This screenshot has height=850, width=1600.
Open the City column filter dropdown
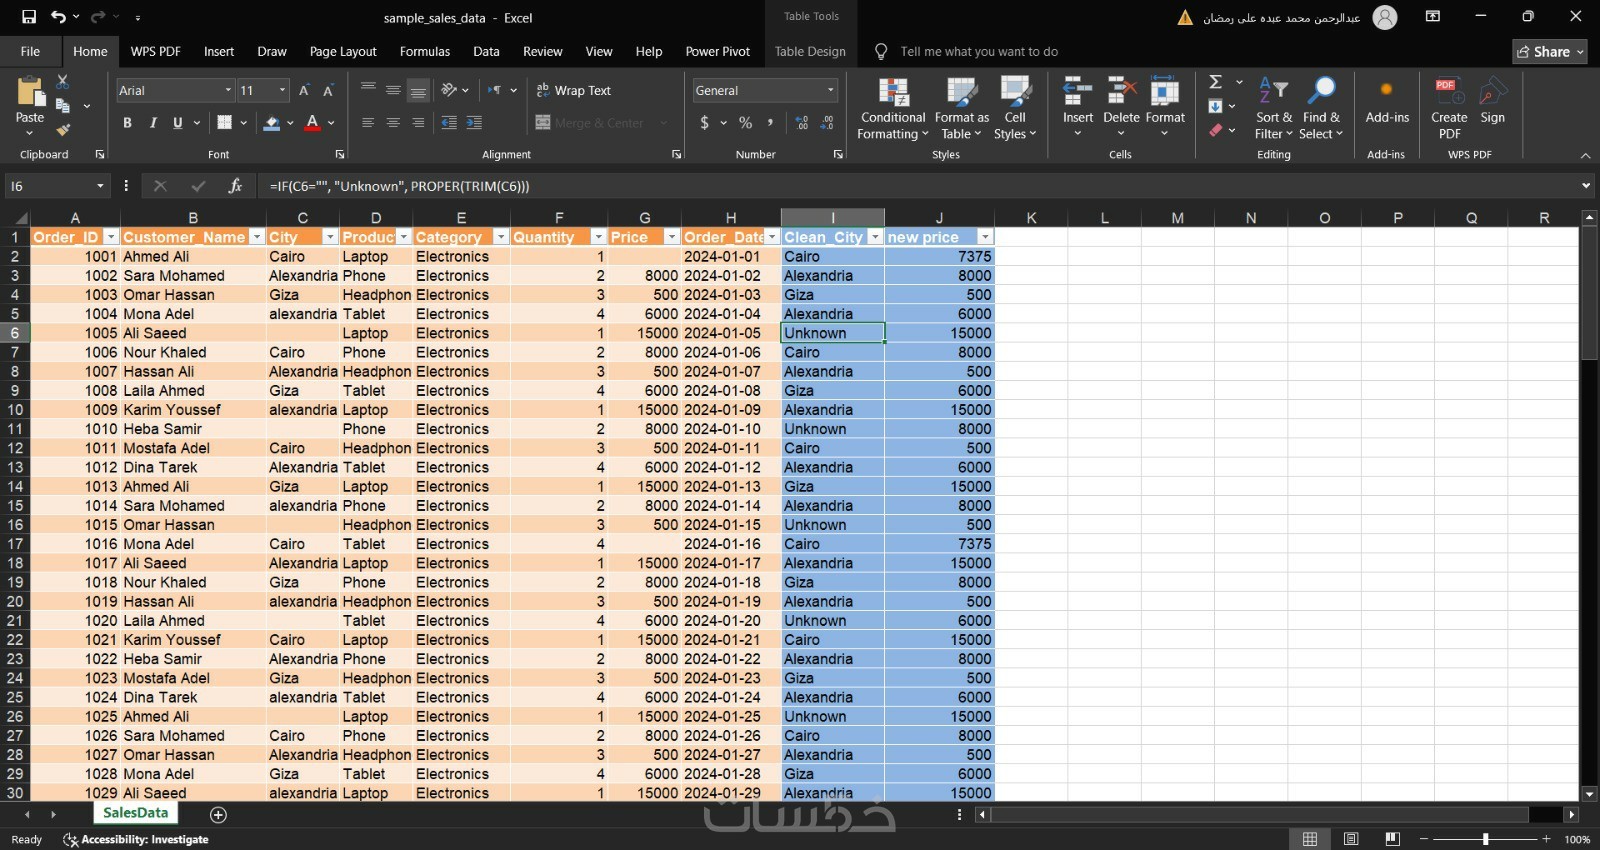click(329, 237)
